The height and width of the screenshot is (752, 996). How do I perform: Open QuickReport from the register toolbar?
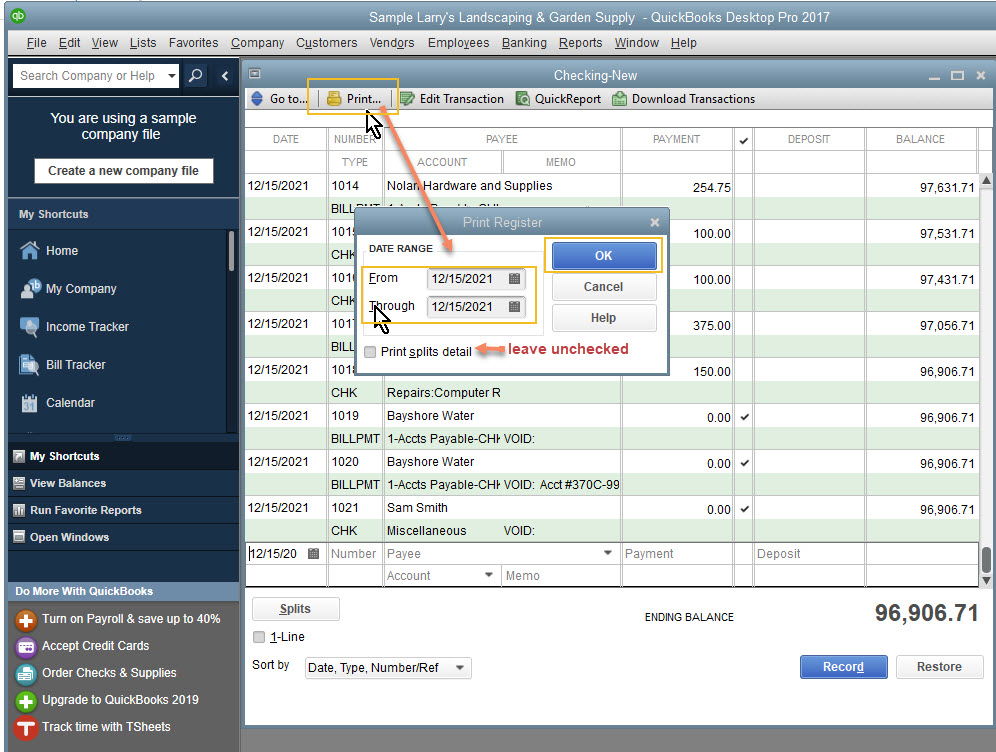click(558, 98)
